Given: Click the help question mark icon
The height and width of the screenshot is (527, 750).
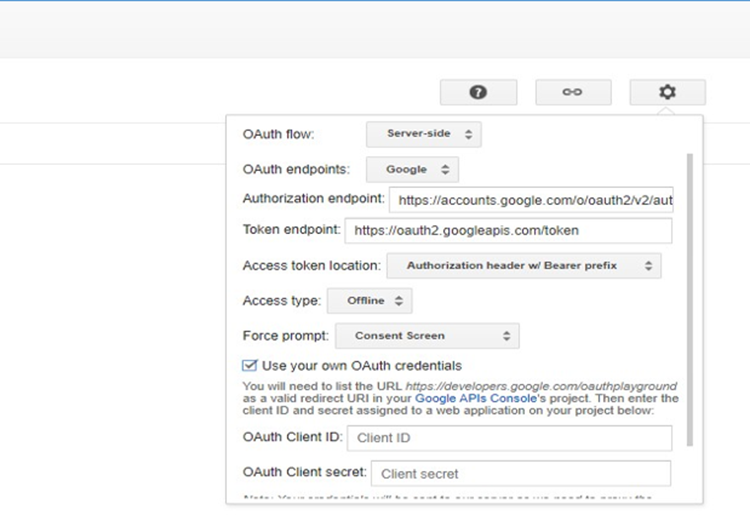Looking at the screenshot, I should coord(478,92).
